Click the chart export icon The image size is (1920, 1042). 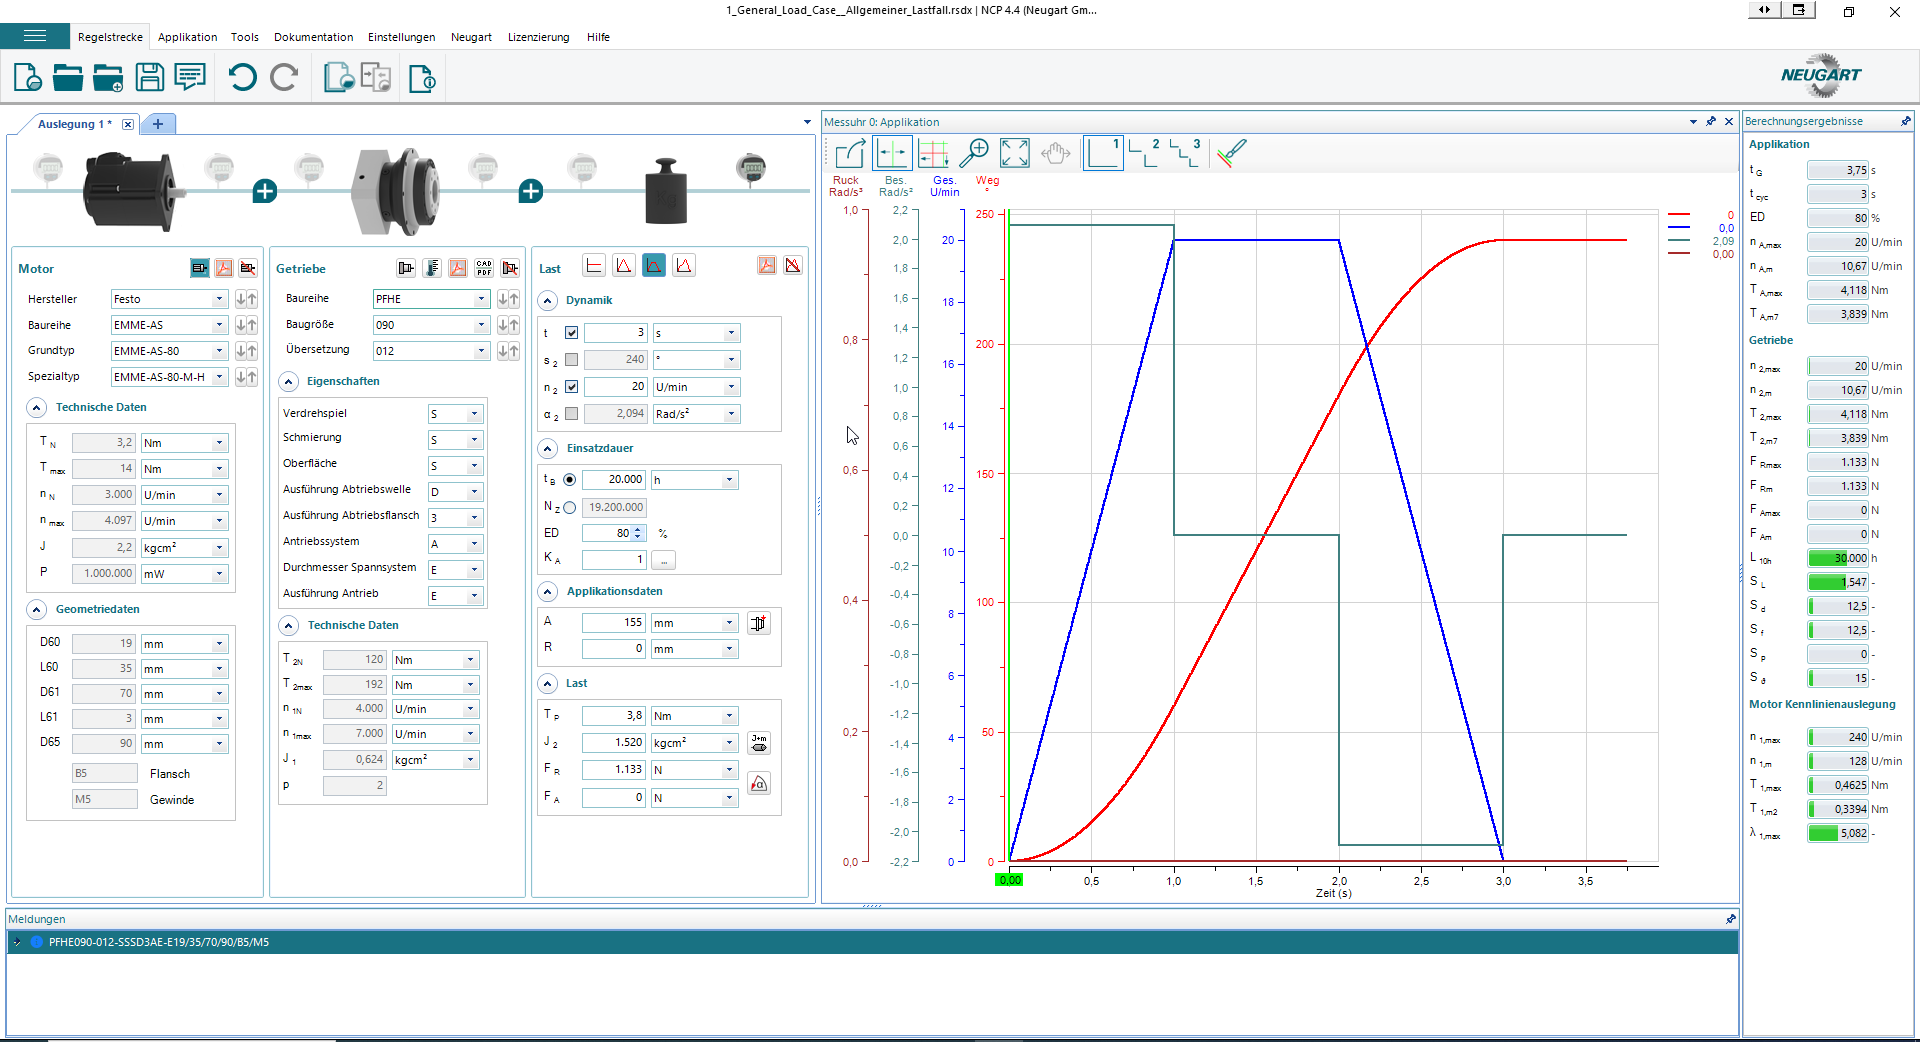click(850, 153)
